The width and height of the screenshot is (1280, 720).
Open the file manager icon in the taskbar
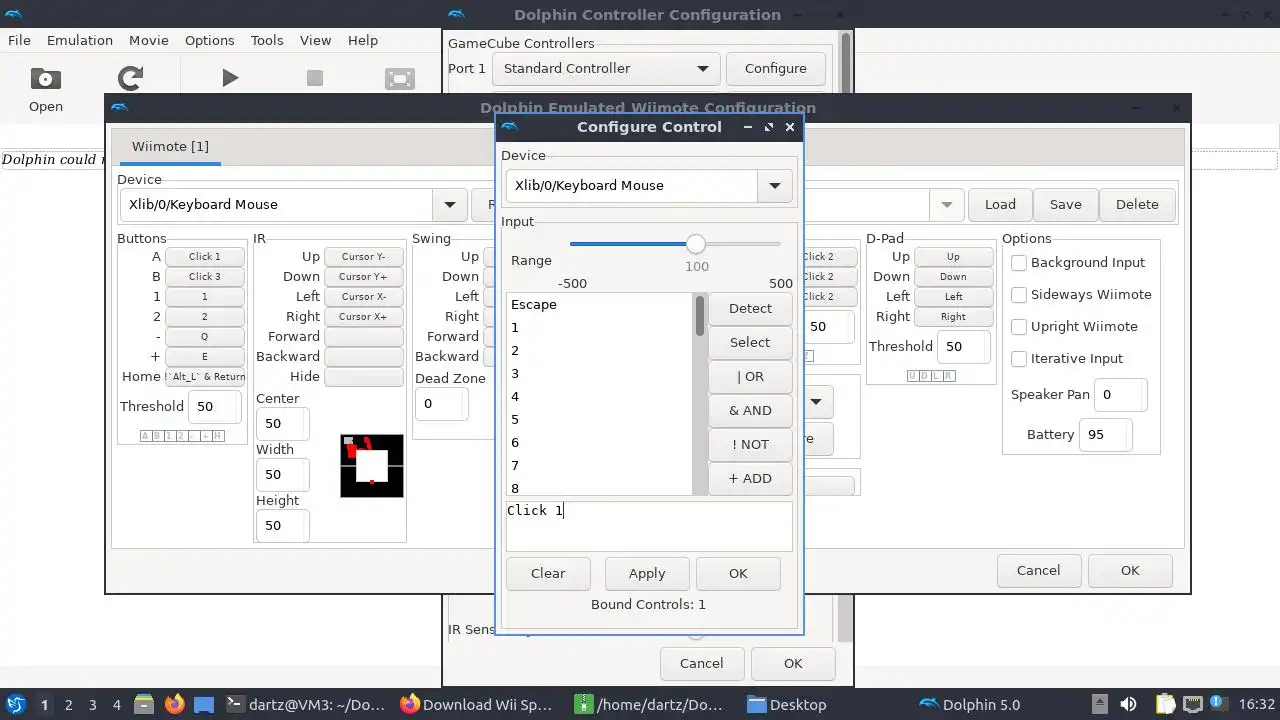coord(144,704)
